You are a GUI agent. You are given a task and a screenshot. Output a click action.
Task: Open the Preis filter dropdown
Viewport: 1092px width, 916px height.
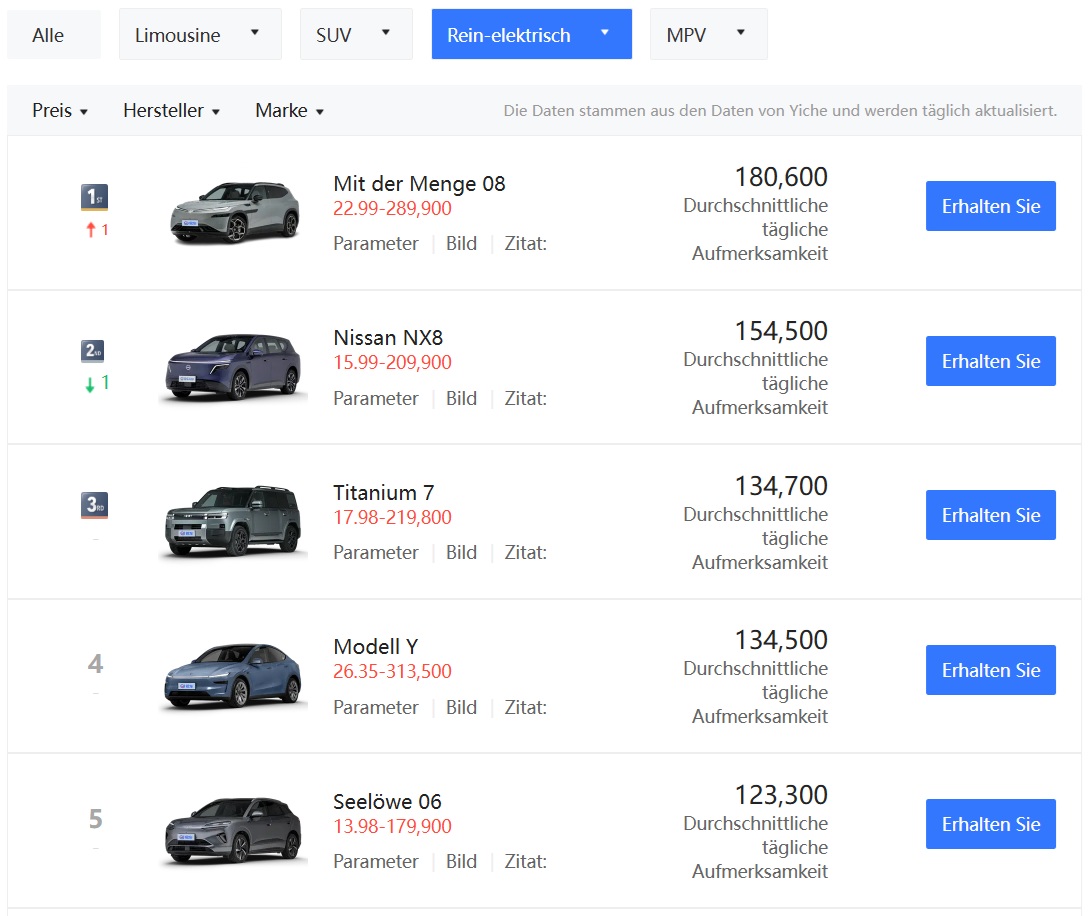coord(60,111)
